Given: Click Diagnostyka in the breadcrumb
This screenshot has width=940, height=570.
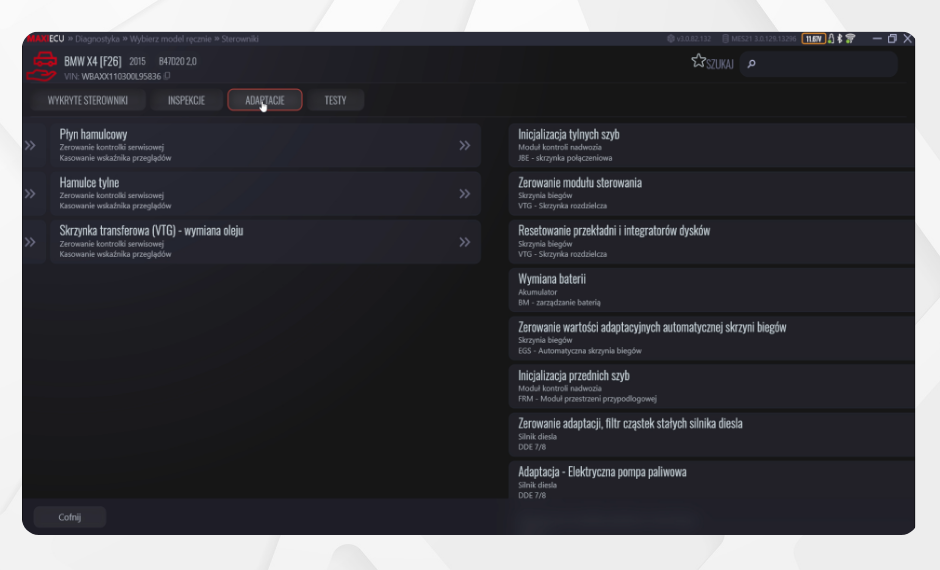Looking at the screenshot, I should click(x=97, y=39).
